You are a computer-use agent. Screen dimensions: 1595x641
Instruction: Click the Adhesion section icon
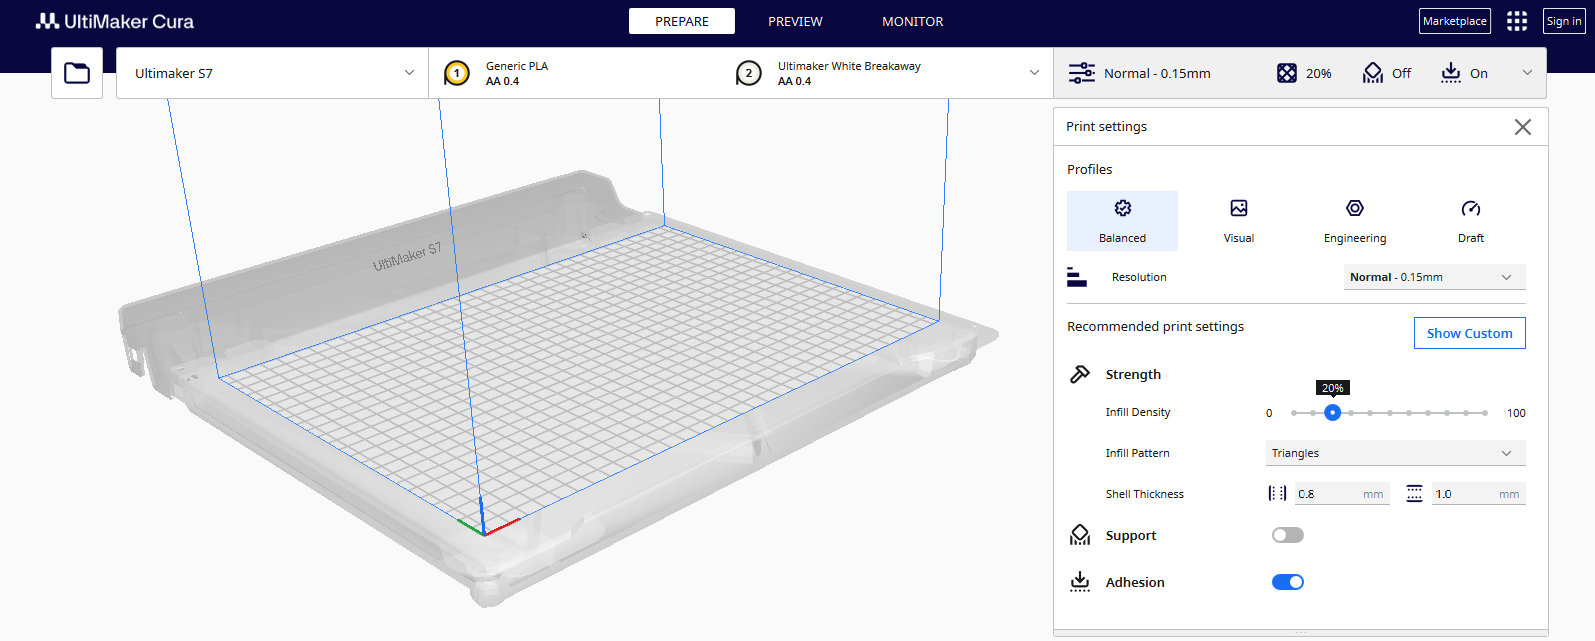[x=1080, y=582]
